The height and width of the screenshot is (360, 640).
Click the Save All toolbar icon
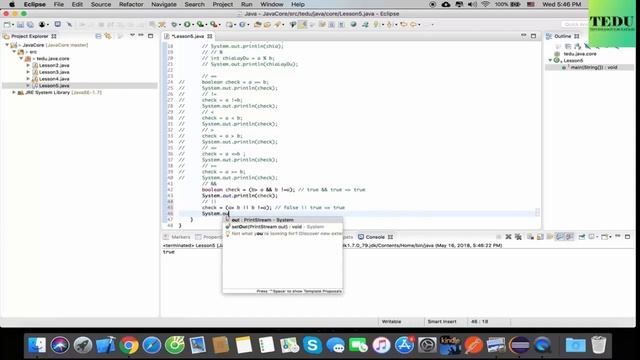pos(30,24)
